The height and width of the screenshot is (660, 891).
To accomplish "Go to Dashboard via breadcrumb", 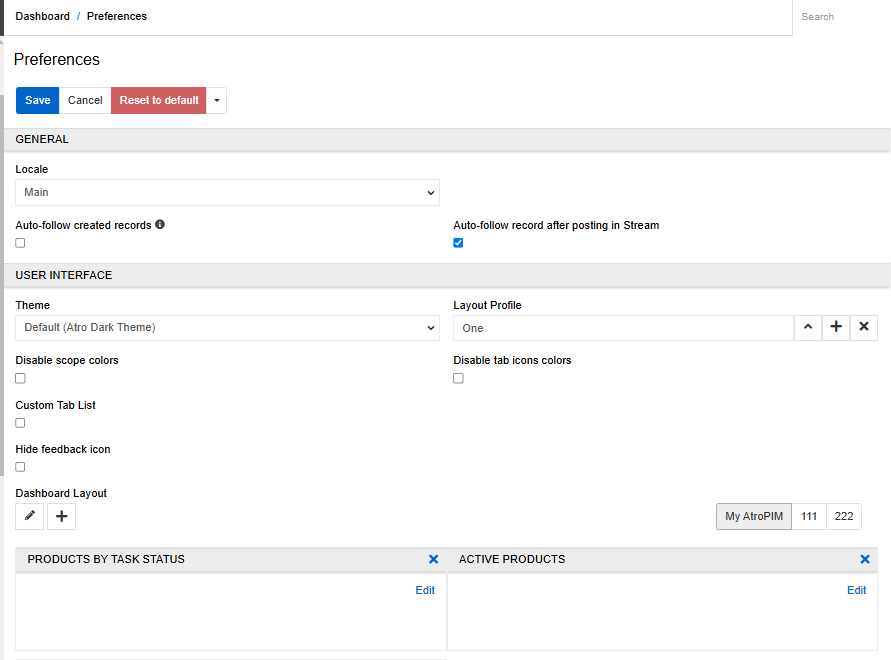I will pos(43,16).
